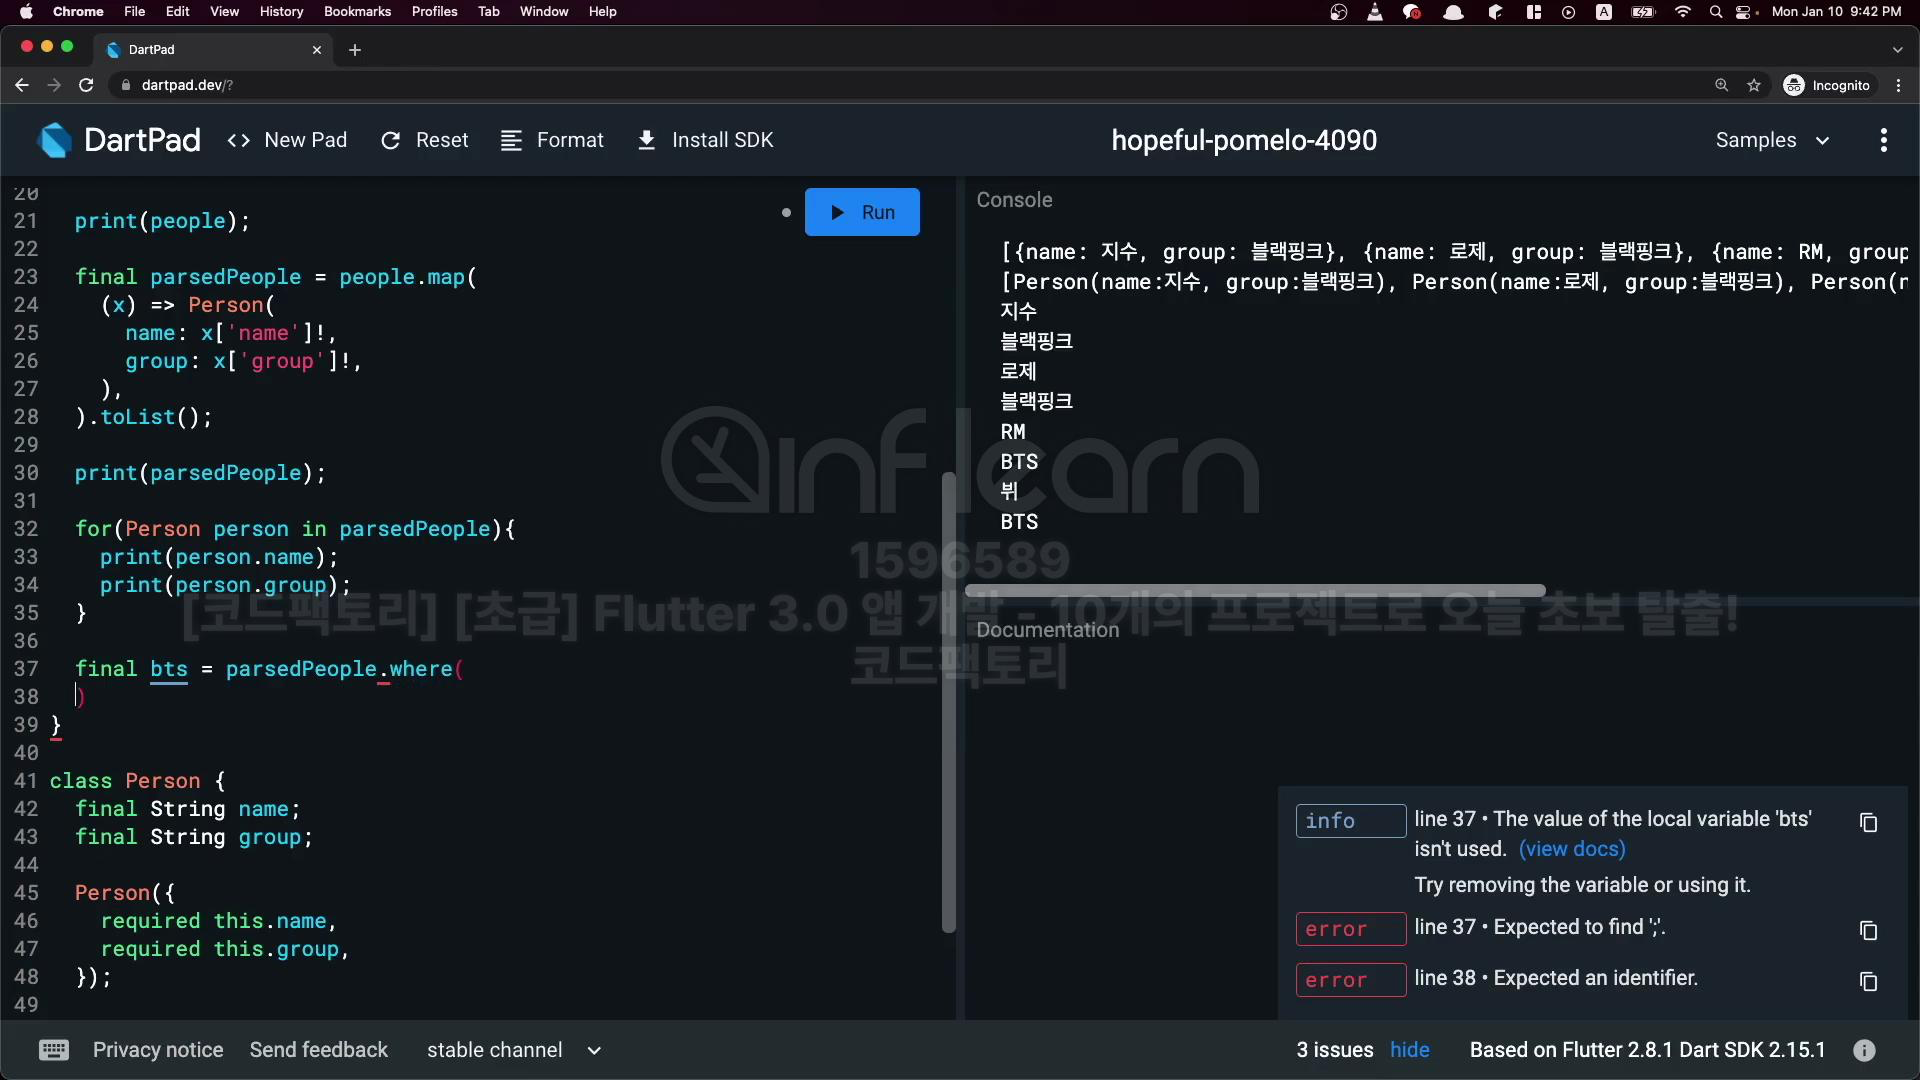1920x1080 pixels.
Task: Open the vertical three-dot DartPad menu
Action: click(1883, 140)
